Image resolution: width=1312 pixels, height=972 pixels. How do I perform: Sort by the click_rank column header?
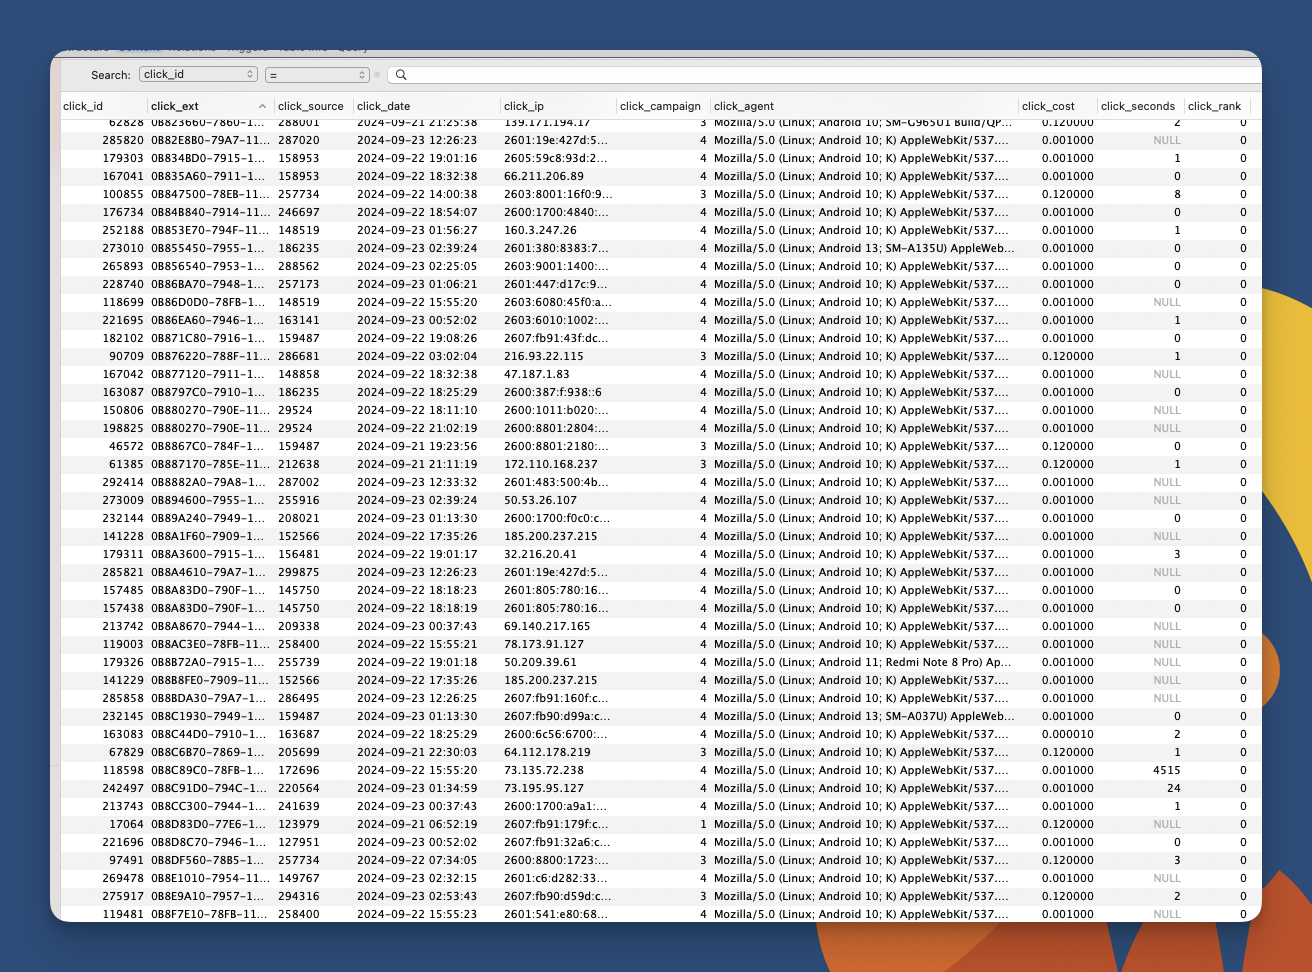(x=1214, y=106)
